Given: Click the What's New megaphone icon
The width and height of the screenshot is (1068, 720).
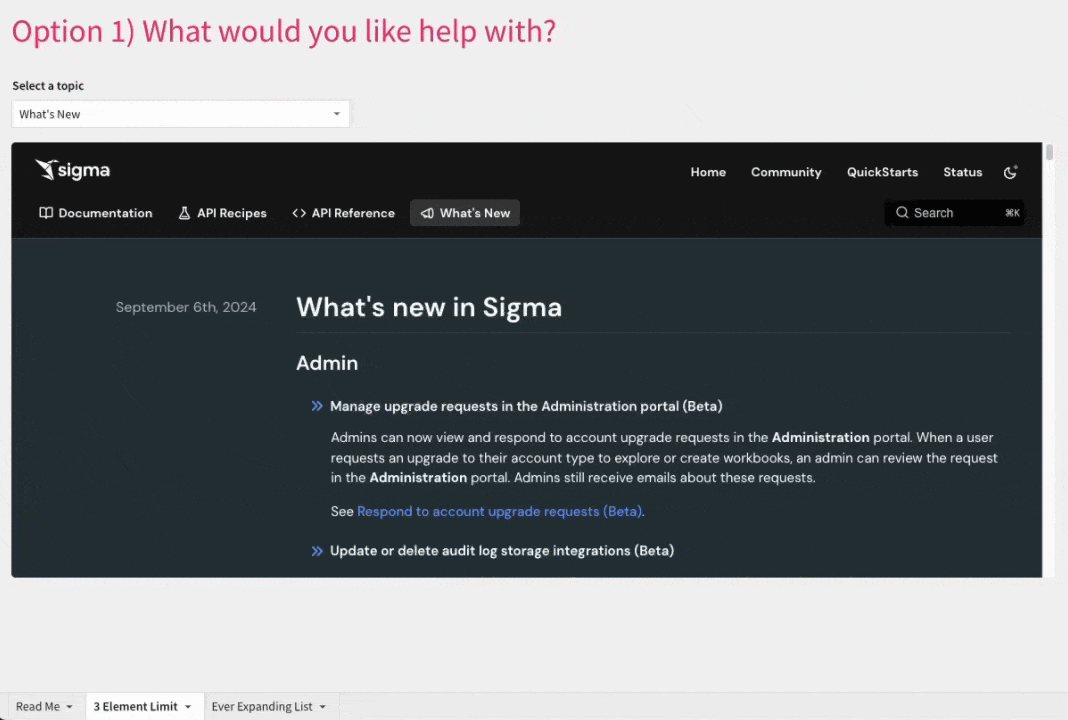Looking at the screenshot, I should pos(427,213).
